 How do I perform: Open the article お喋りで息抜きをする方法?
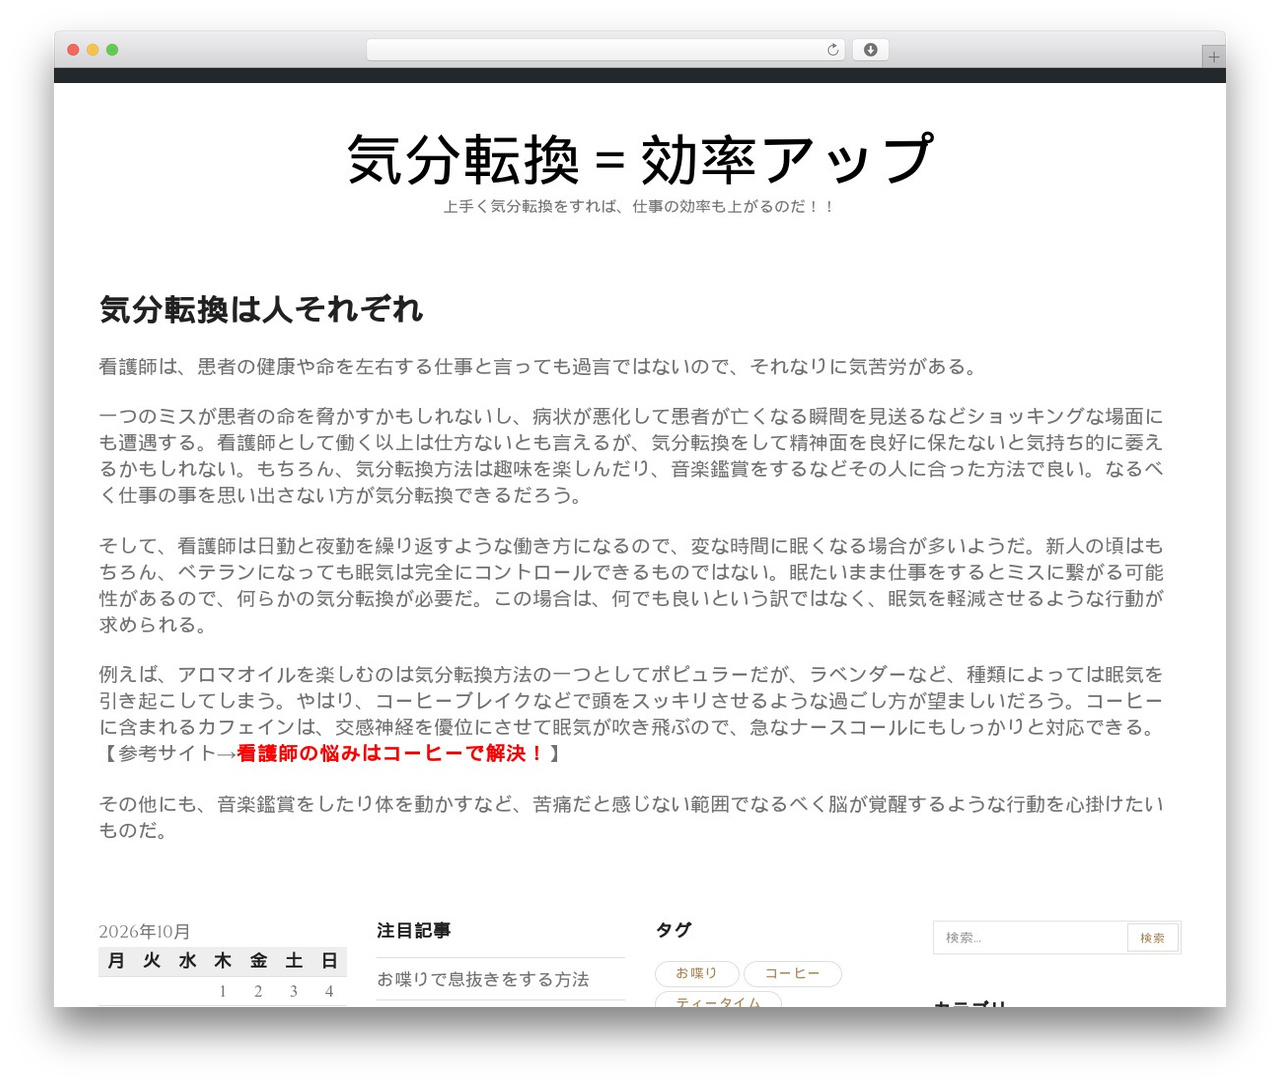(x=483, y=979)
